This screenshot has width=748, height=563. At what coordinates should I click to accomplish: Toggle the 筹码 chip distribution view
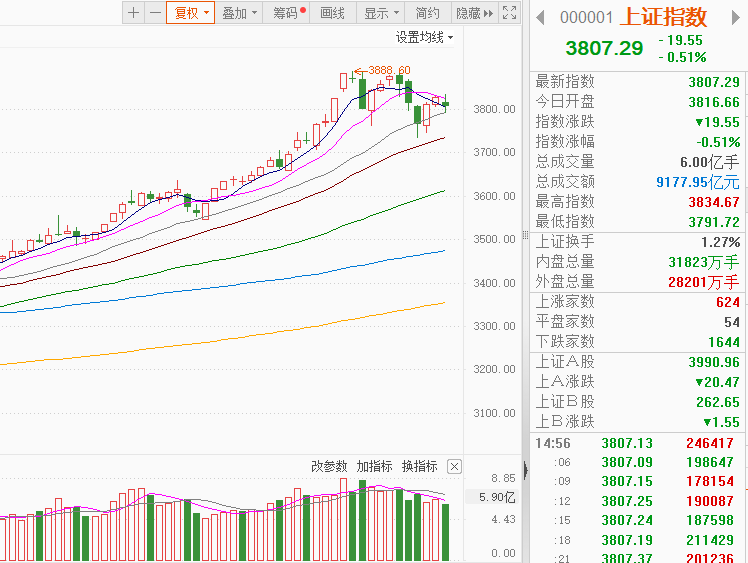click(x=288, y=13)
